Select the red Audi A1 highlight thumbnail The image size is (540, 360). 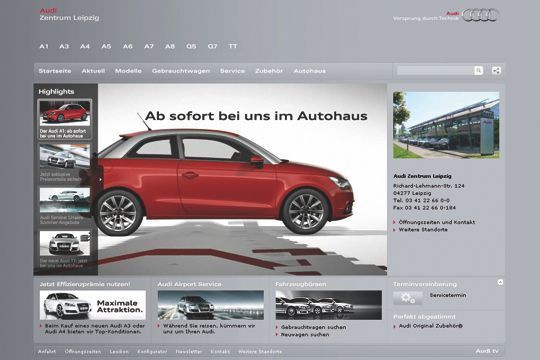click(x=65, y=113)
